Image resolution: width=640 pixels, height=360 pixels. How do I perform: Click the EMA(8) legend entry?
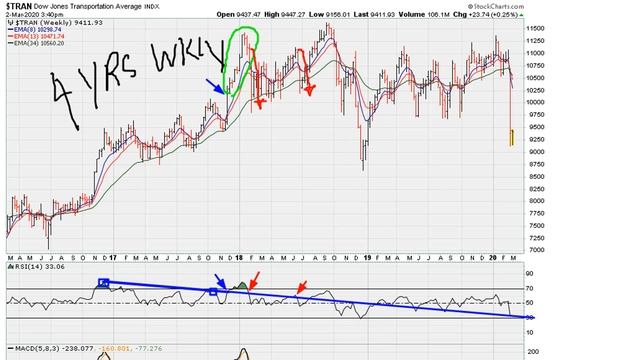coord(35,30)
